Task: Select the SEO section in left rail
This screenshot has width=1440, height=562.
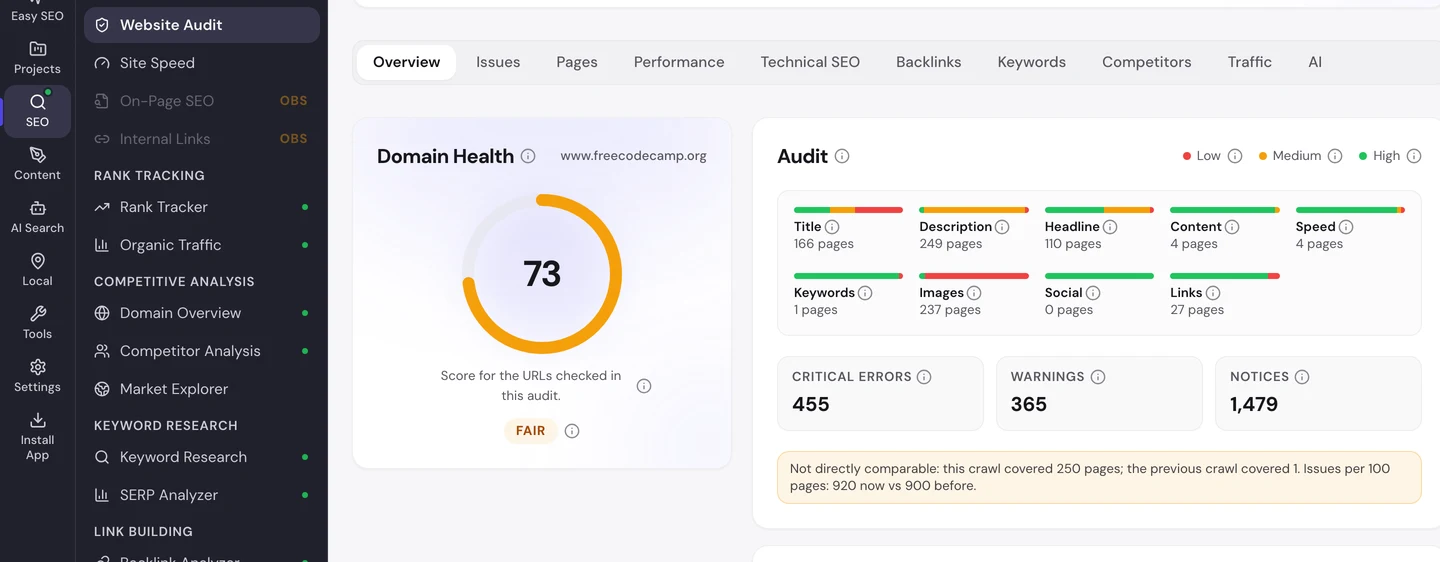Action: [37, 111]
